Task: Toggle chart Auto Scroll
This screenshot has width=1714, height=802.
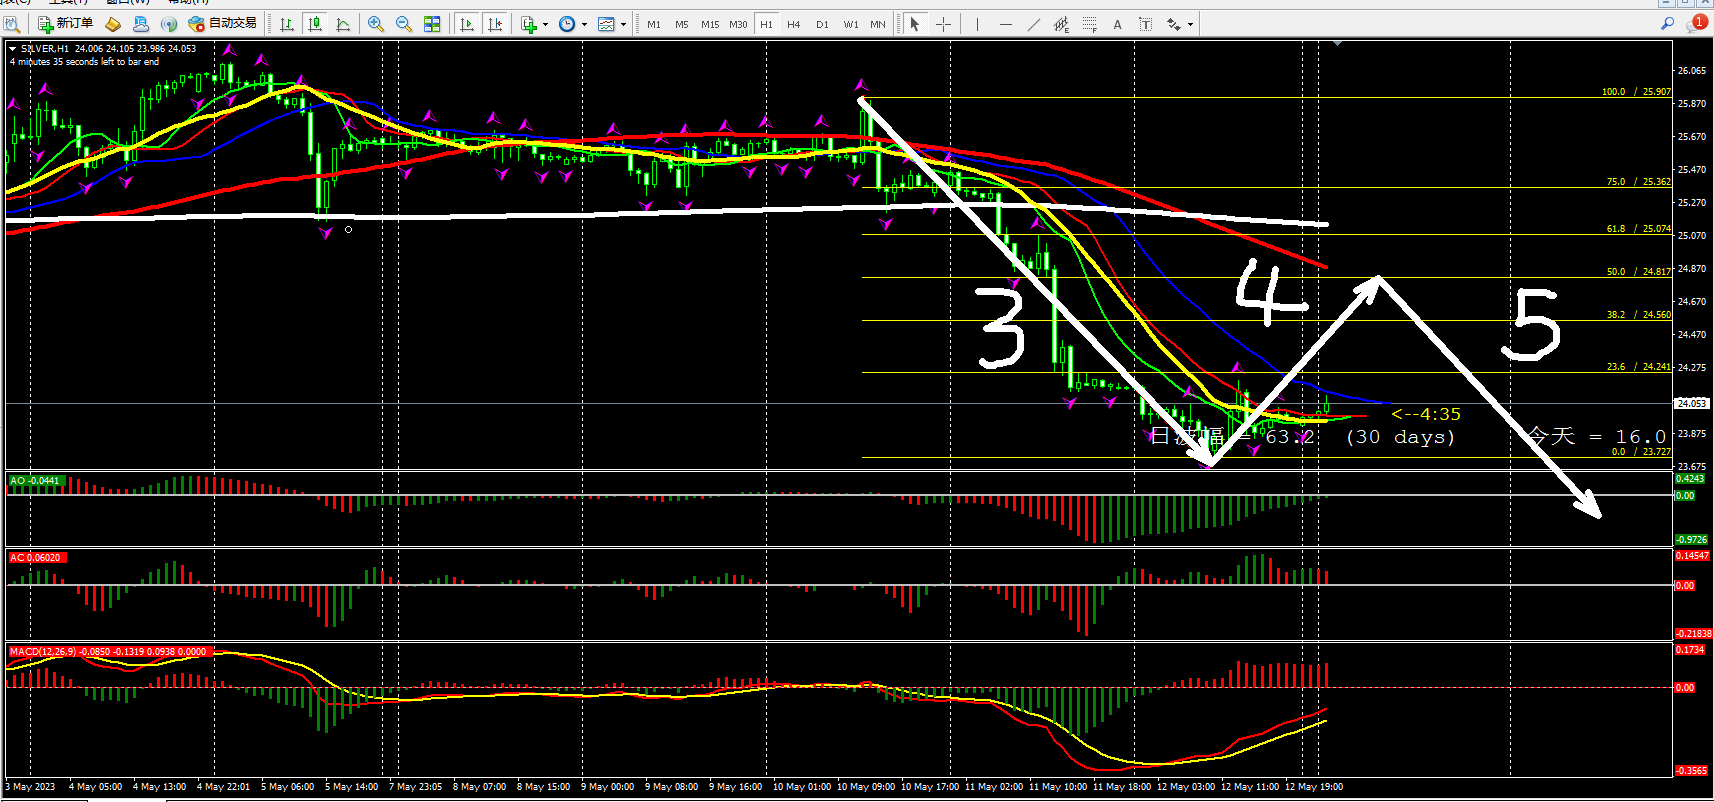Action: pyautogui.click(x=466, y=24)
